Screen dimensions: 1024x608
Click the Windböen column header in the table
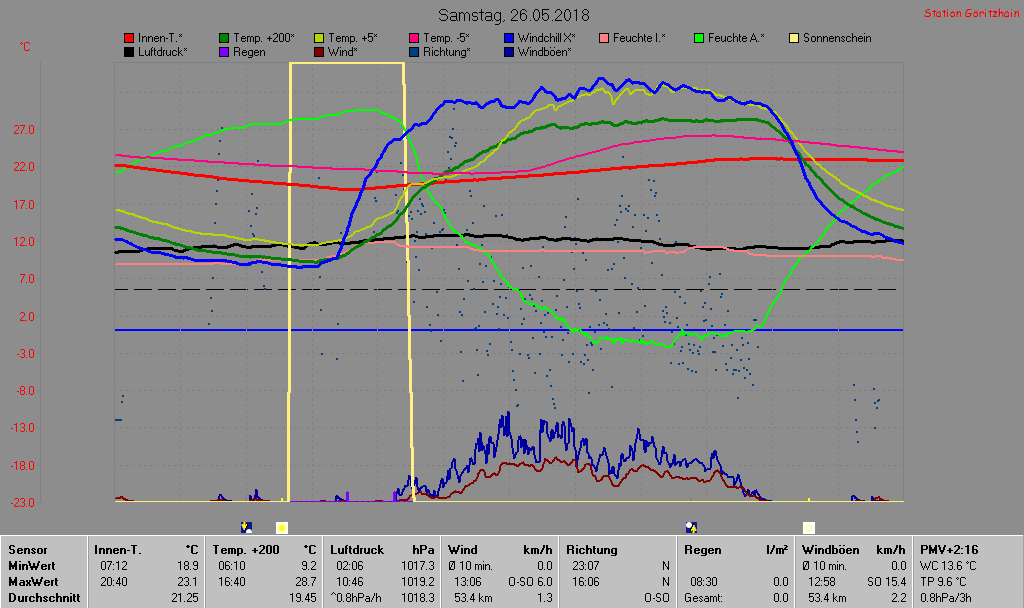click(831, 550)
